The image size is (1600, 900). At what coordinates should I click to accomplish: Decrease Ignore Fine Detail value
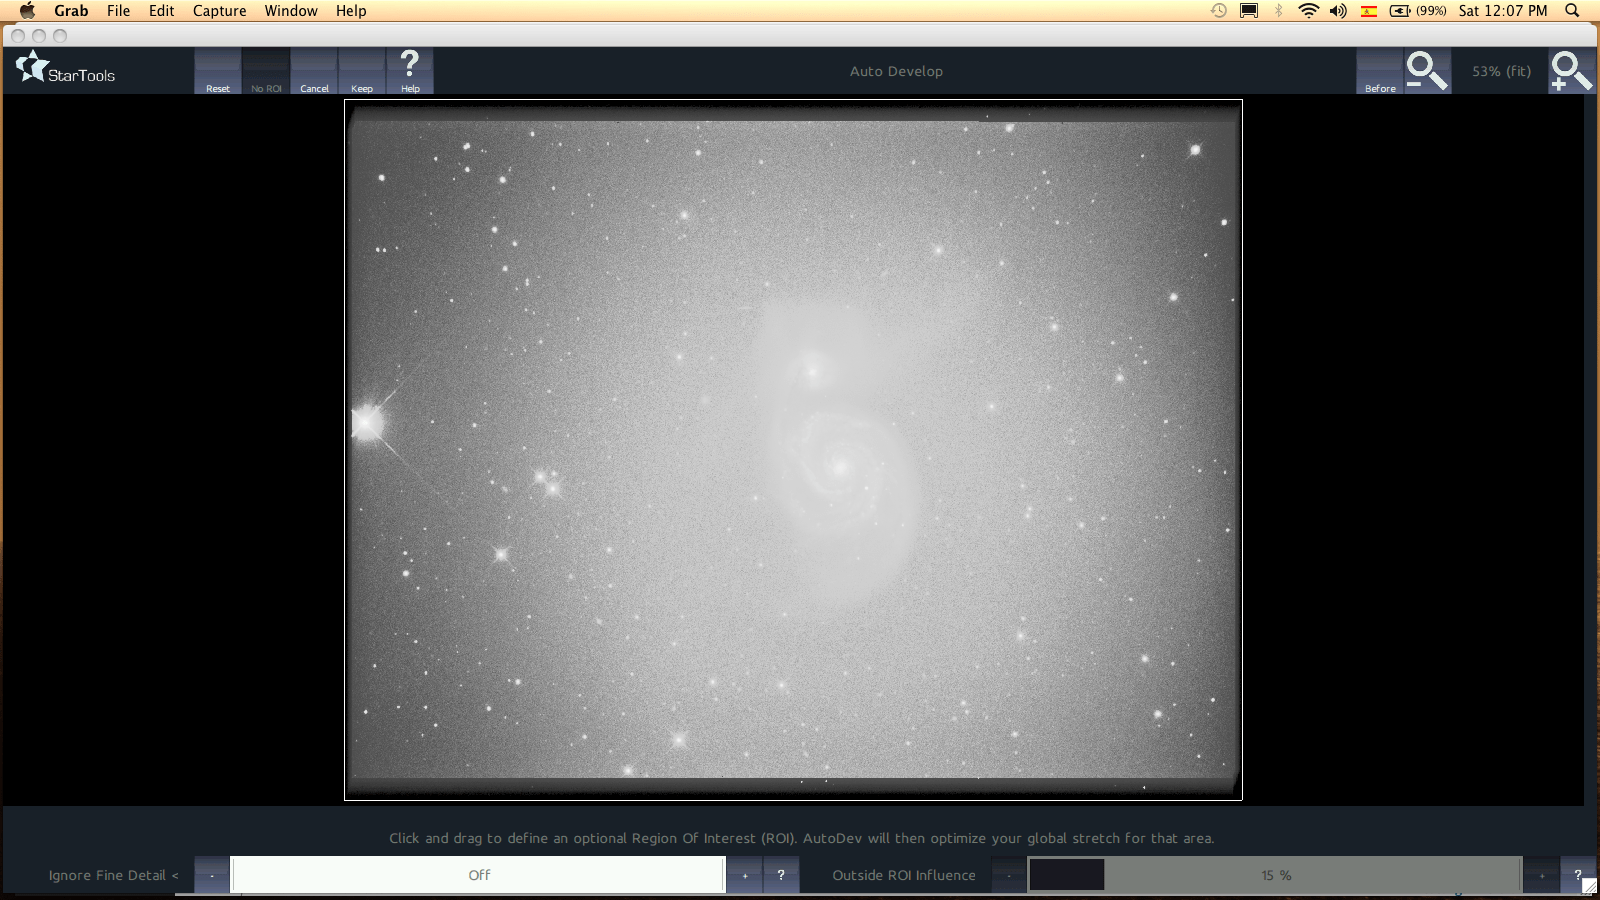click(212, 875)
